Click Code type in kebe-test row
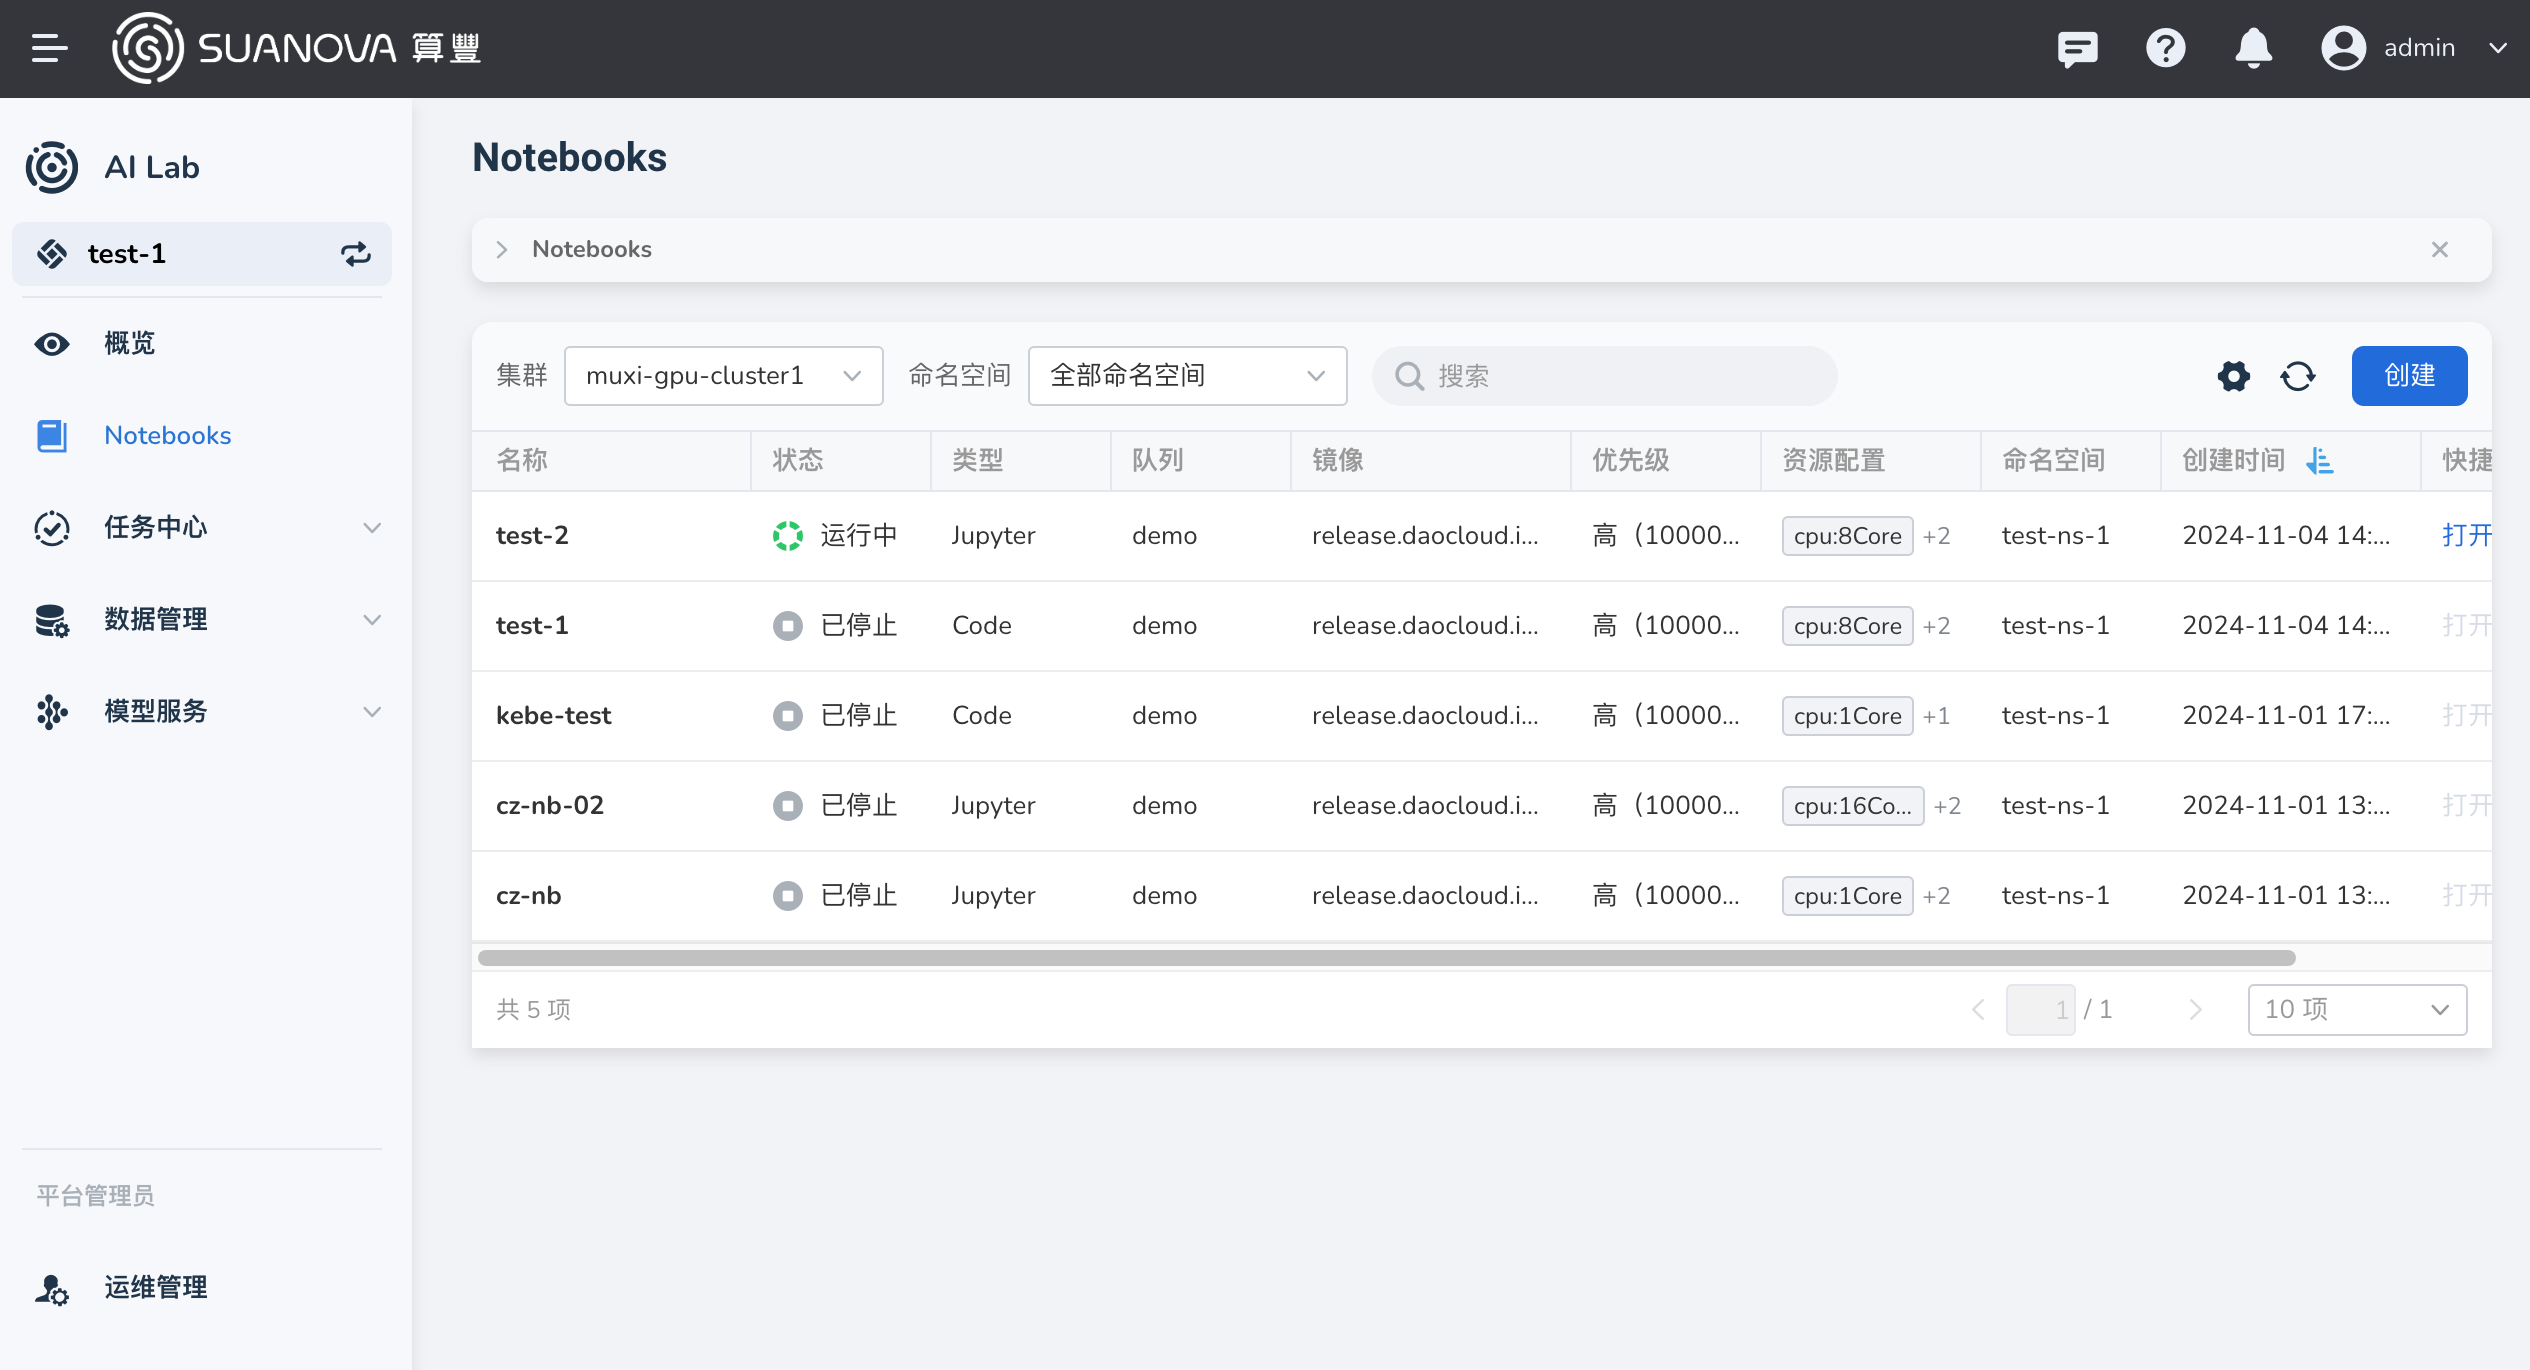The height and width of the screenshot is (1370, 2530). click(981, 716)
